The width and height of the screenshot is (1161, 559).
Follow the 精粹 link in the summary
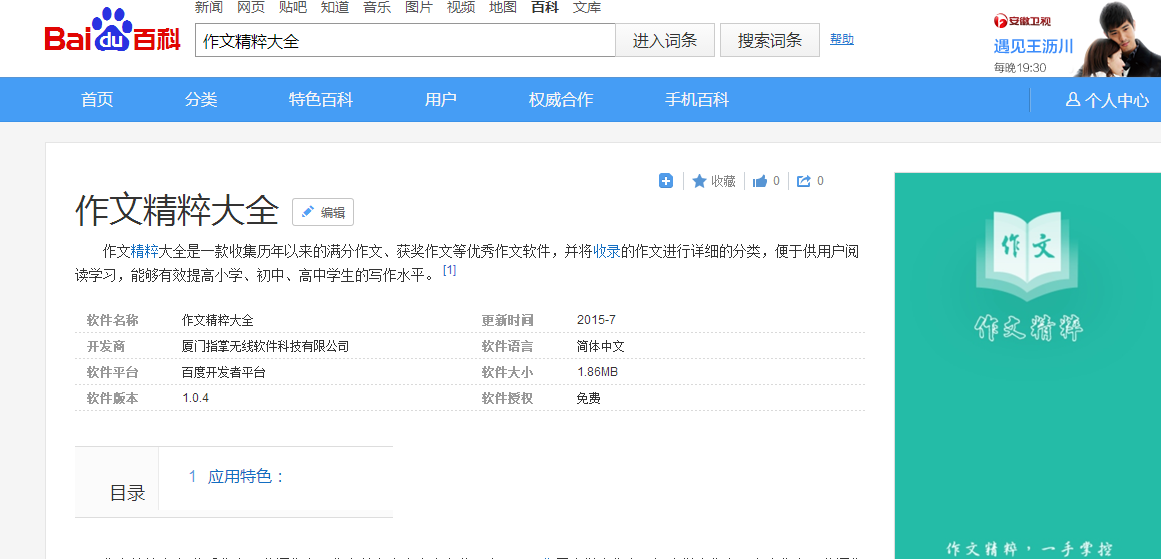tap(145, 251)
